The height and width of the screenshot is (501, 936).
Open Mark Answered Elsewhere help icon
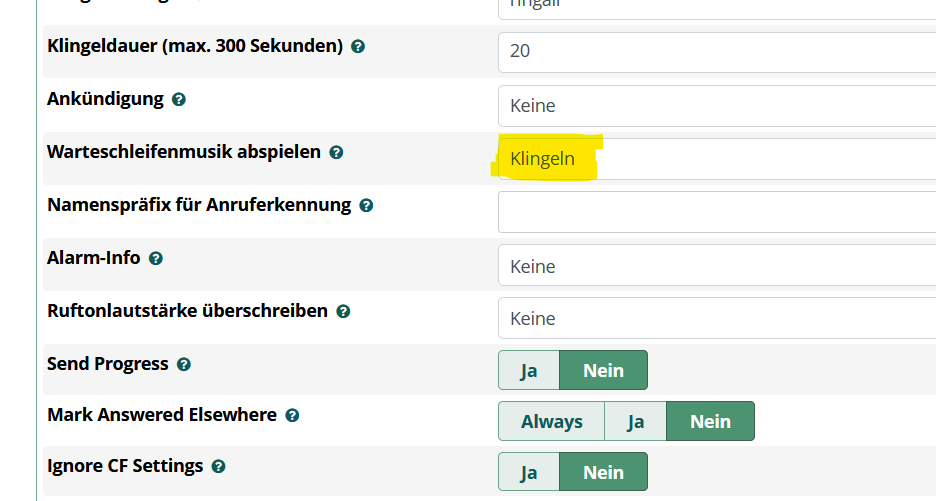(x=292, y=415)
